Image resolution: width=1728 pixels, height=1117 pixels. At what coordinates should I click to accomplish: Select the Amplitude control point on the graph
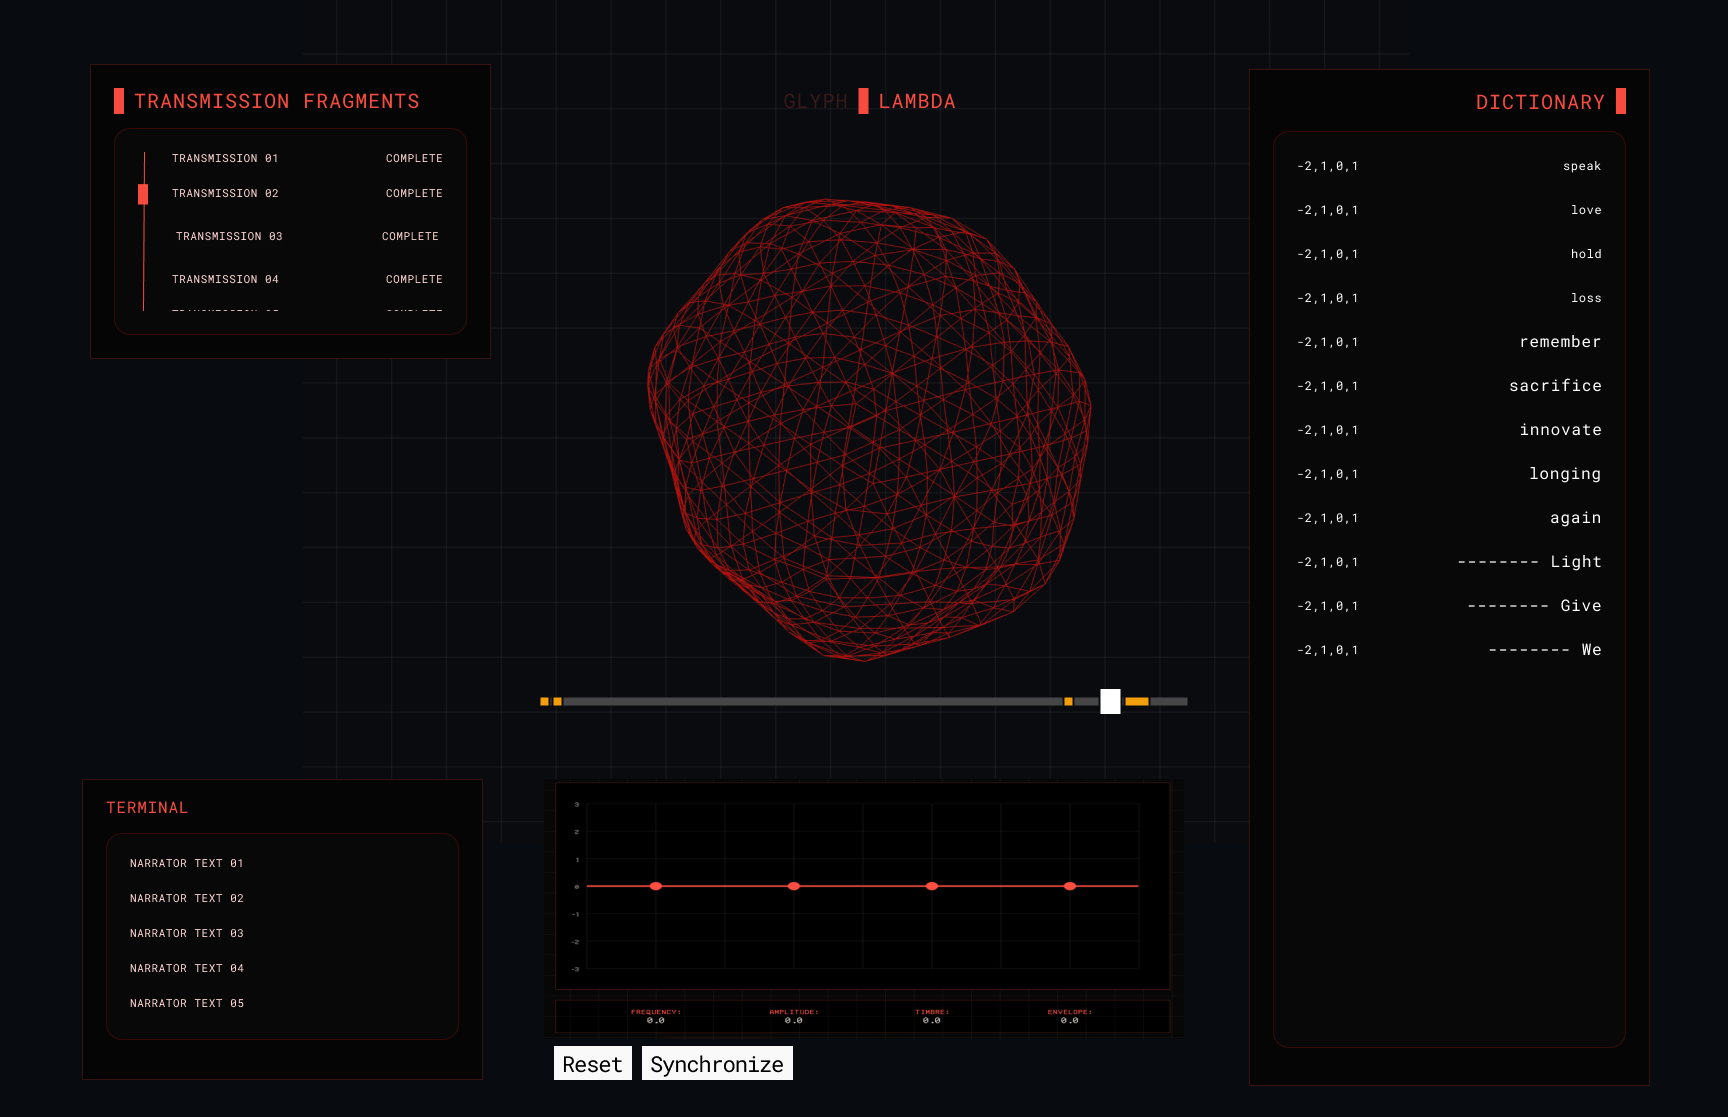tap(794, 886)
